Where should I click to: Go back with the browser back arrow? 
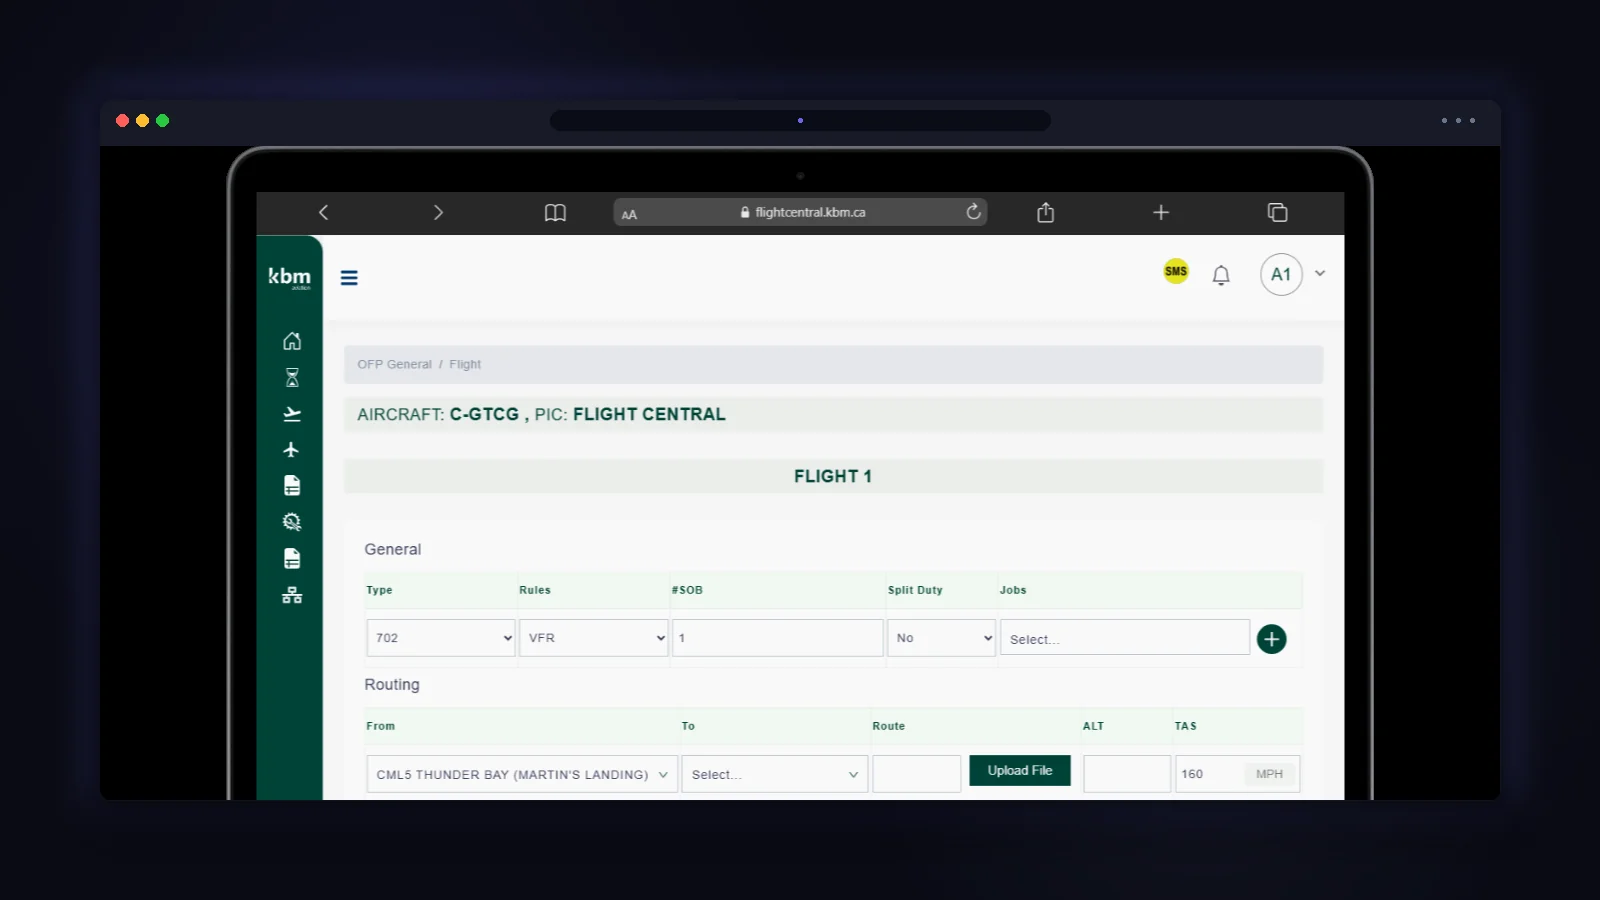pos(323,212)
